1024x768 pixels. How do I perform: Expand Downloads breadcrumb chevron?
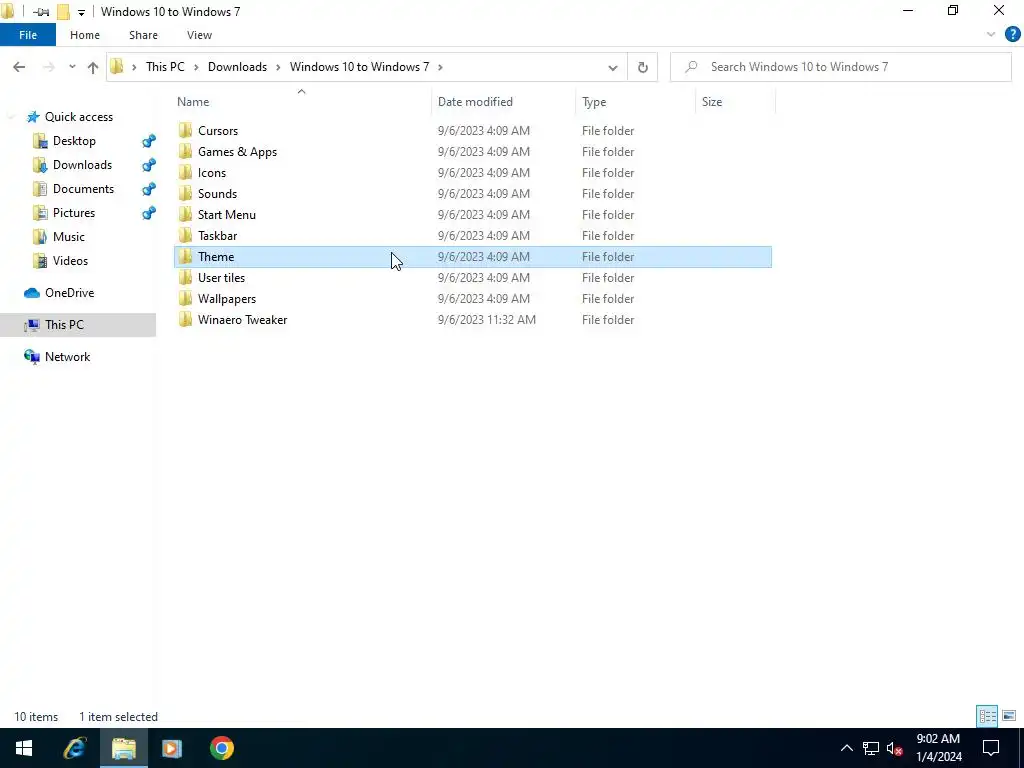click(x=278, y=67)
